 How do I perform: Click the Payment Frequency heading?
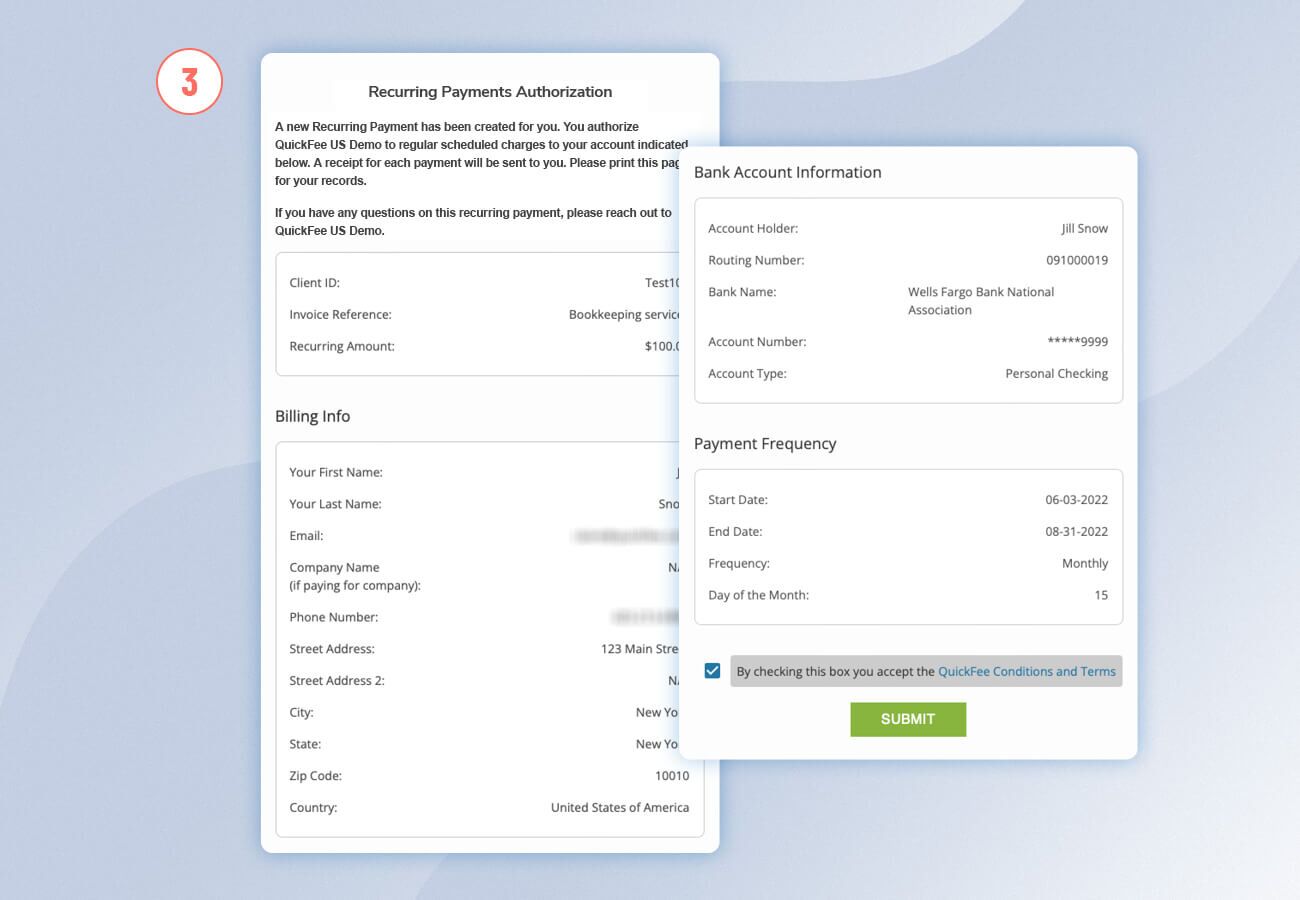coord(765,444)
